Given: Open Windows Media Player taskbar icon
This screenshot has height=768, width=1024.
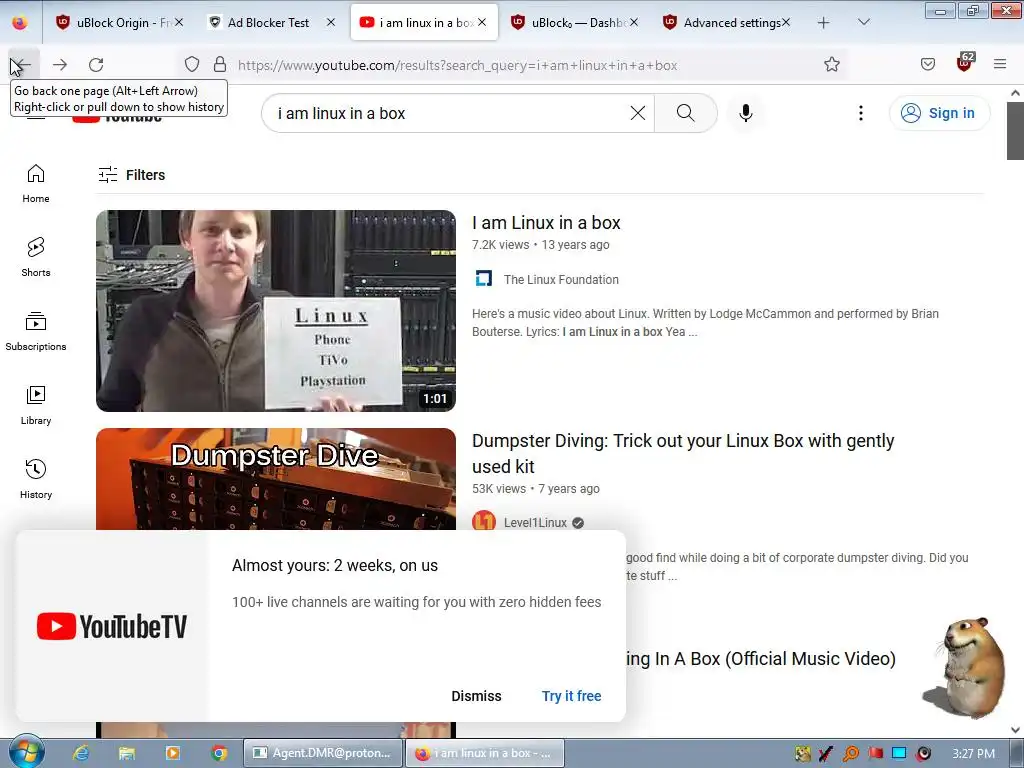Looking at the screenshot, I should pyautogui.click(x=172, y=753).
